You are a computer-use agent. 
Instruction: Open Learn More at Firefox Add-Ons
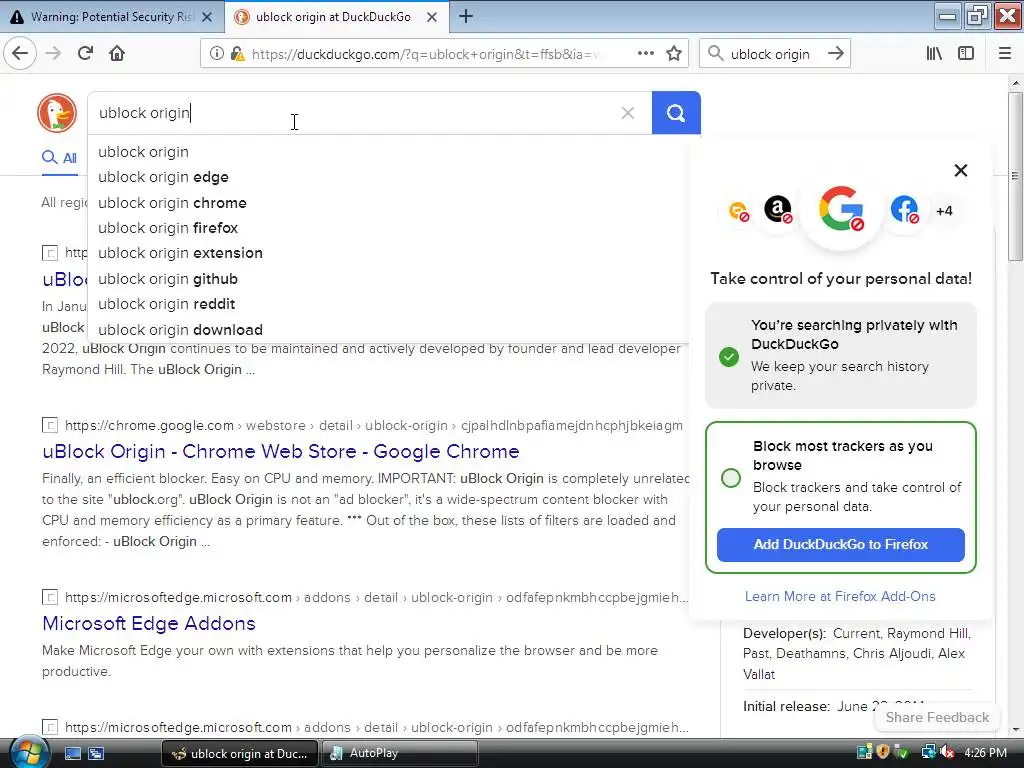[840, 596]
